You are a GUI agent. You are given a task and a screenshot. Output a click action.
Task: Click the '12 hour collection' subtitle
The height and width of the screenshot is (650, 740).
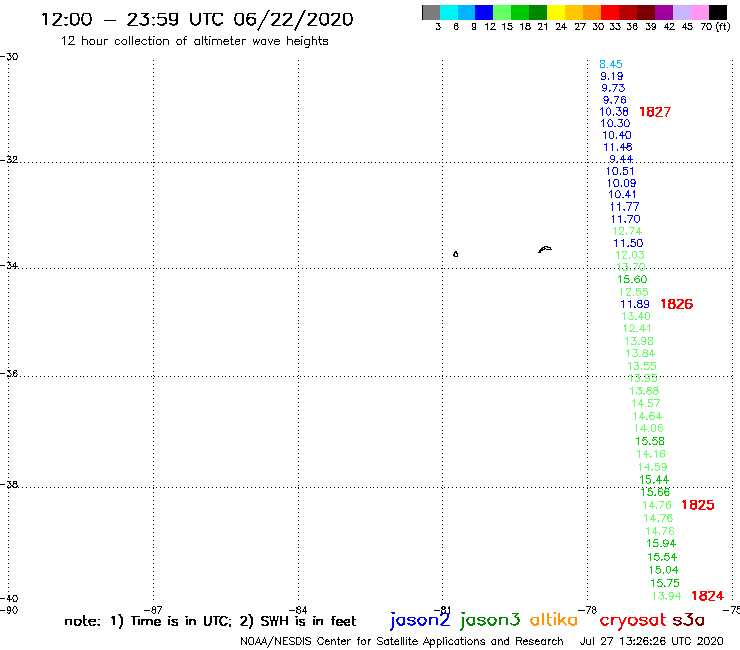194,41
